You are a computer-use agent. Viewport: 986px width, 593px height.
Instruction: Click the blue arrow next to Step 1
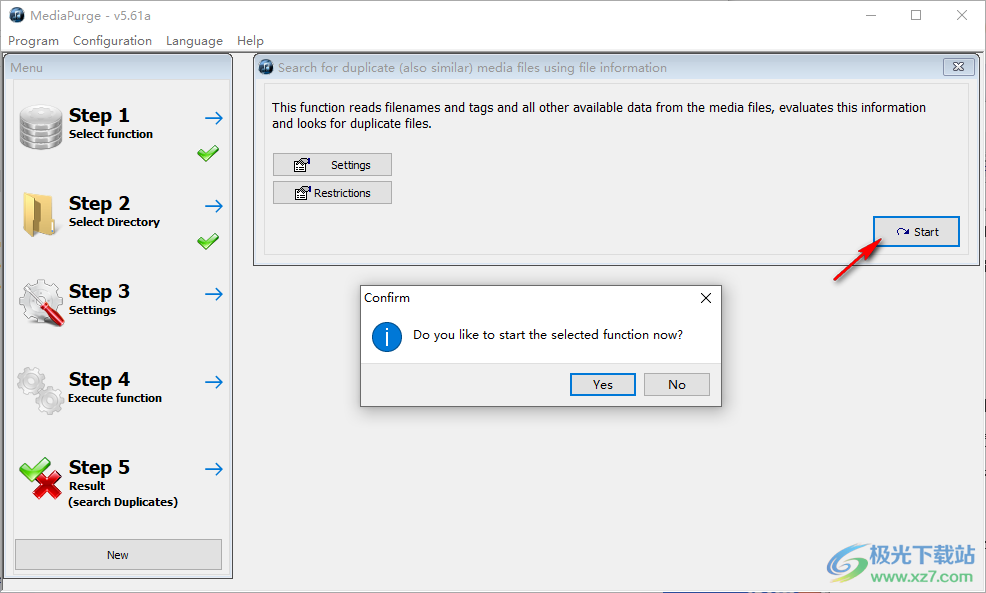coord(213,118)
